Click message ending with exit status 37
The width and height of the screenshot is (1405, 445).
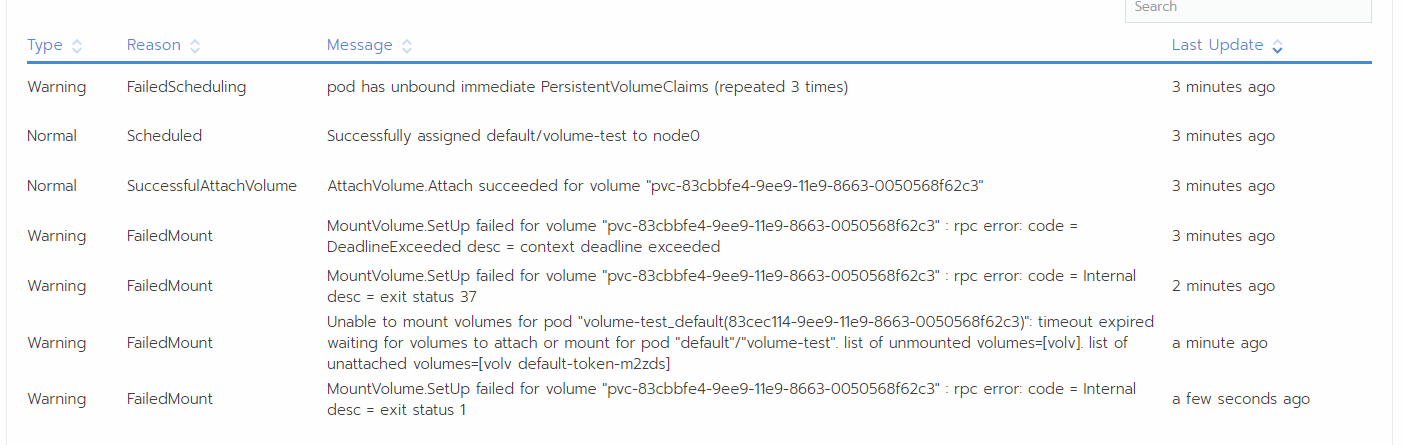pos(730,286)
